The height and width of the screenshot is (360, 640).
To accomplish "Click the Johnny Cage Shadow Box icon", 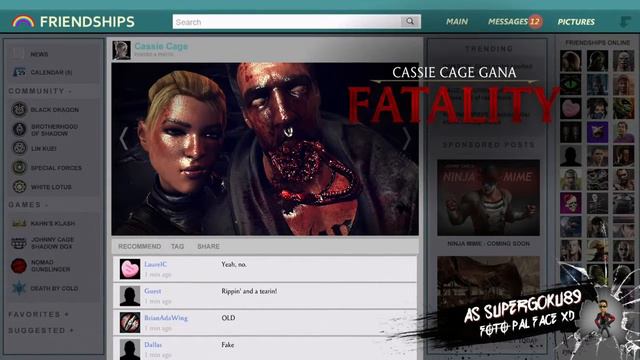I will [x=19, y=243].
